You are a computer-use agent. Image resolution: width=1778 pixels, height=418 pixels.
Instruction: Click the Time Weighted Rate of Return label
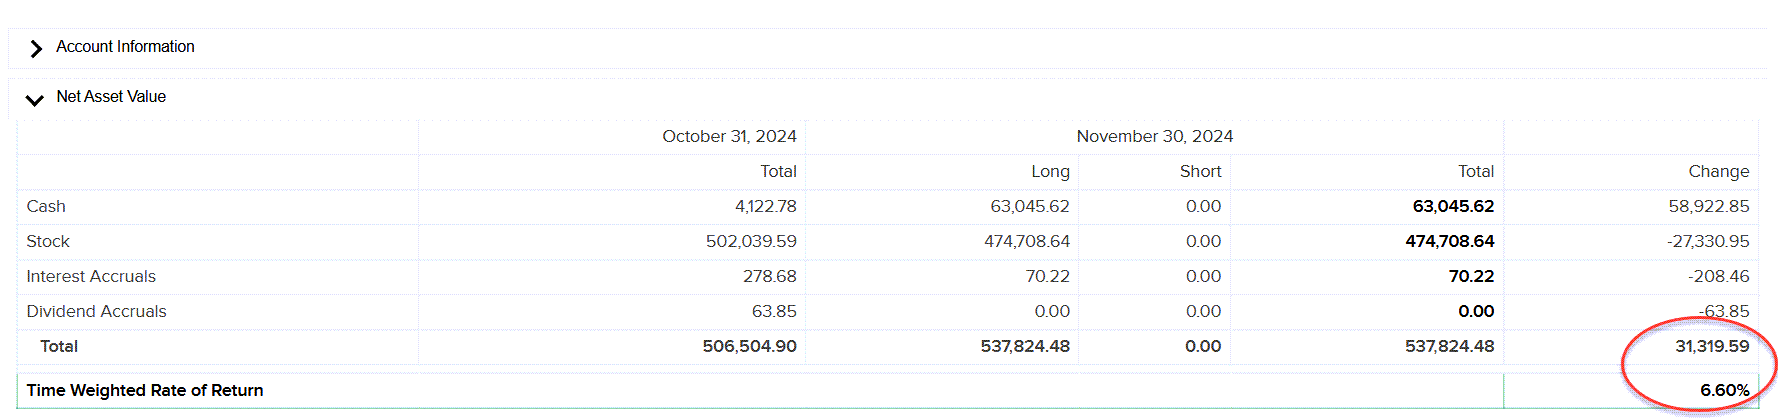[x=145, y=391]
